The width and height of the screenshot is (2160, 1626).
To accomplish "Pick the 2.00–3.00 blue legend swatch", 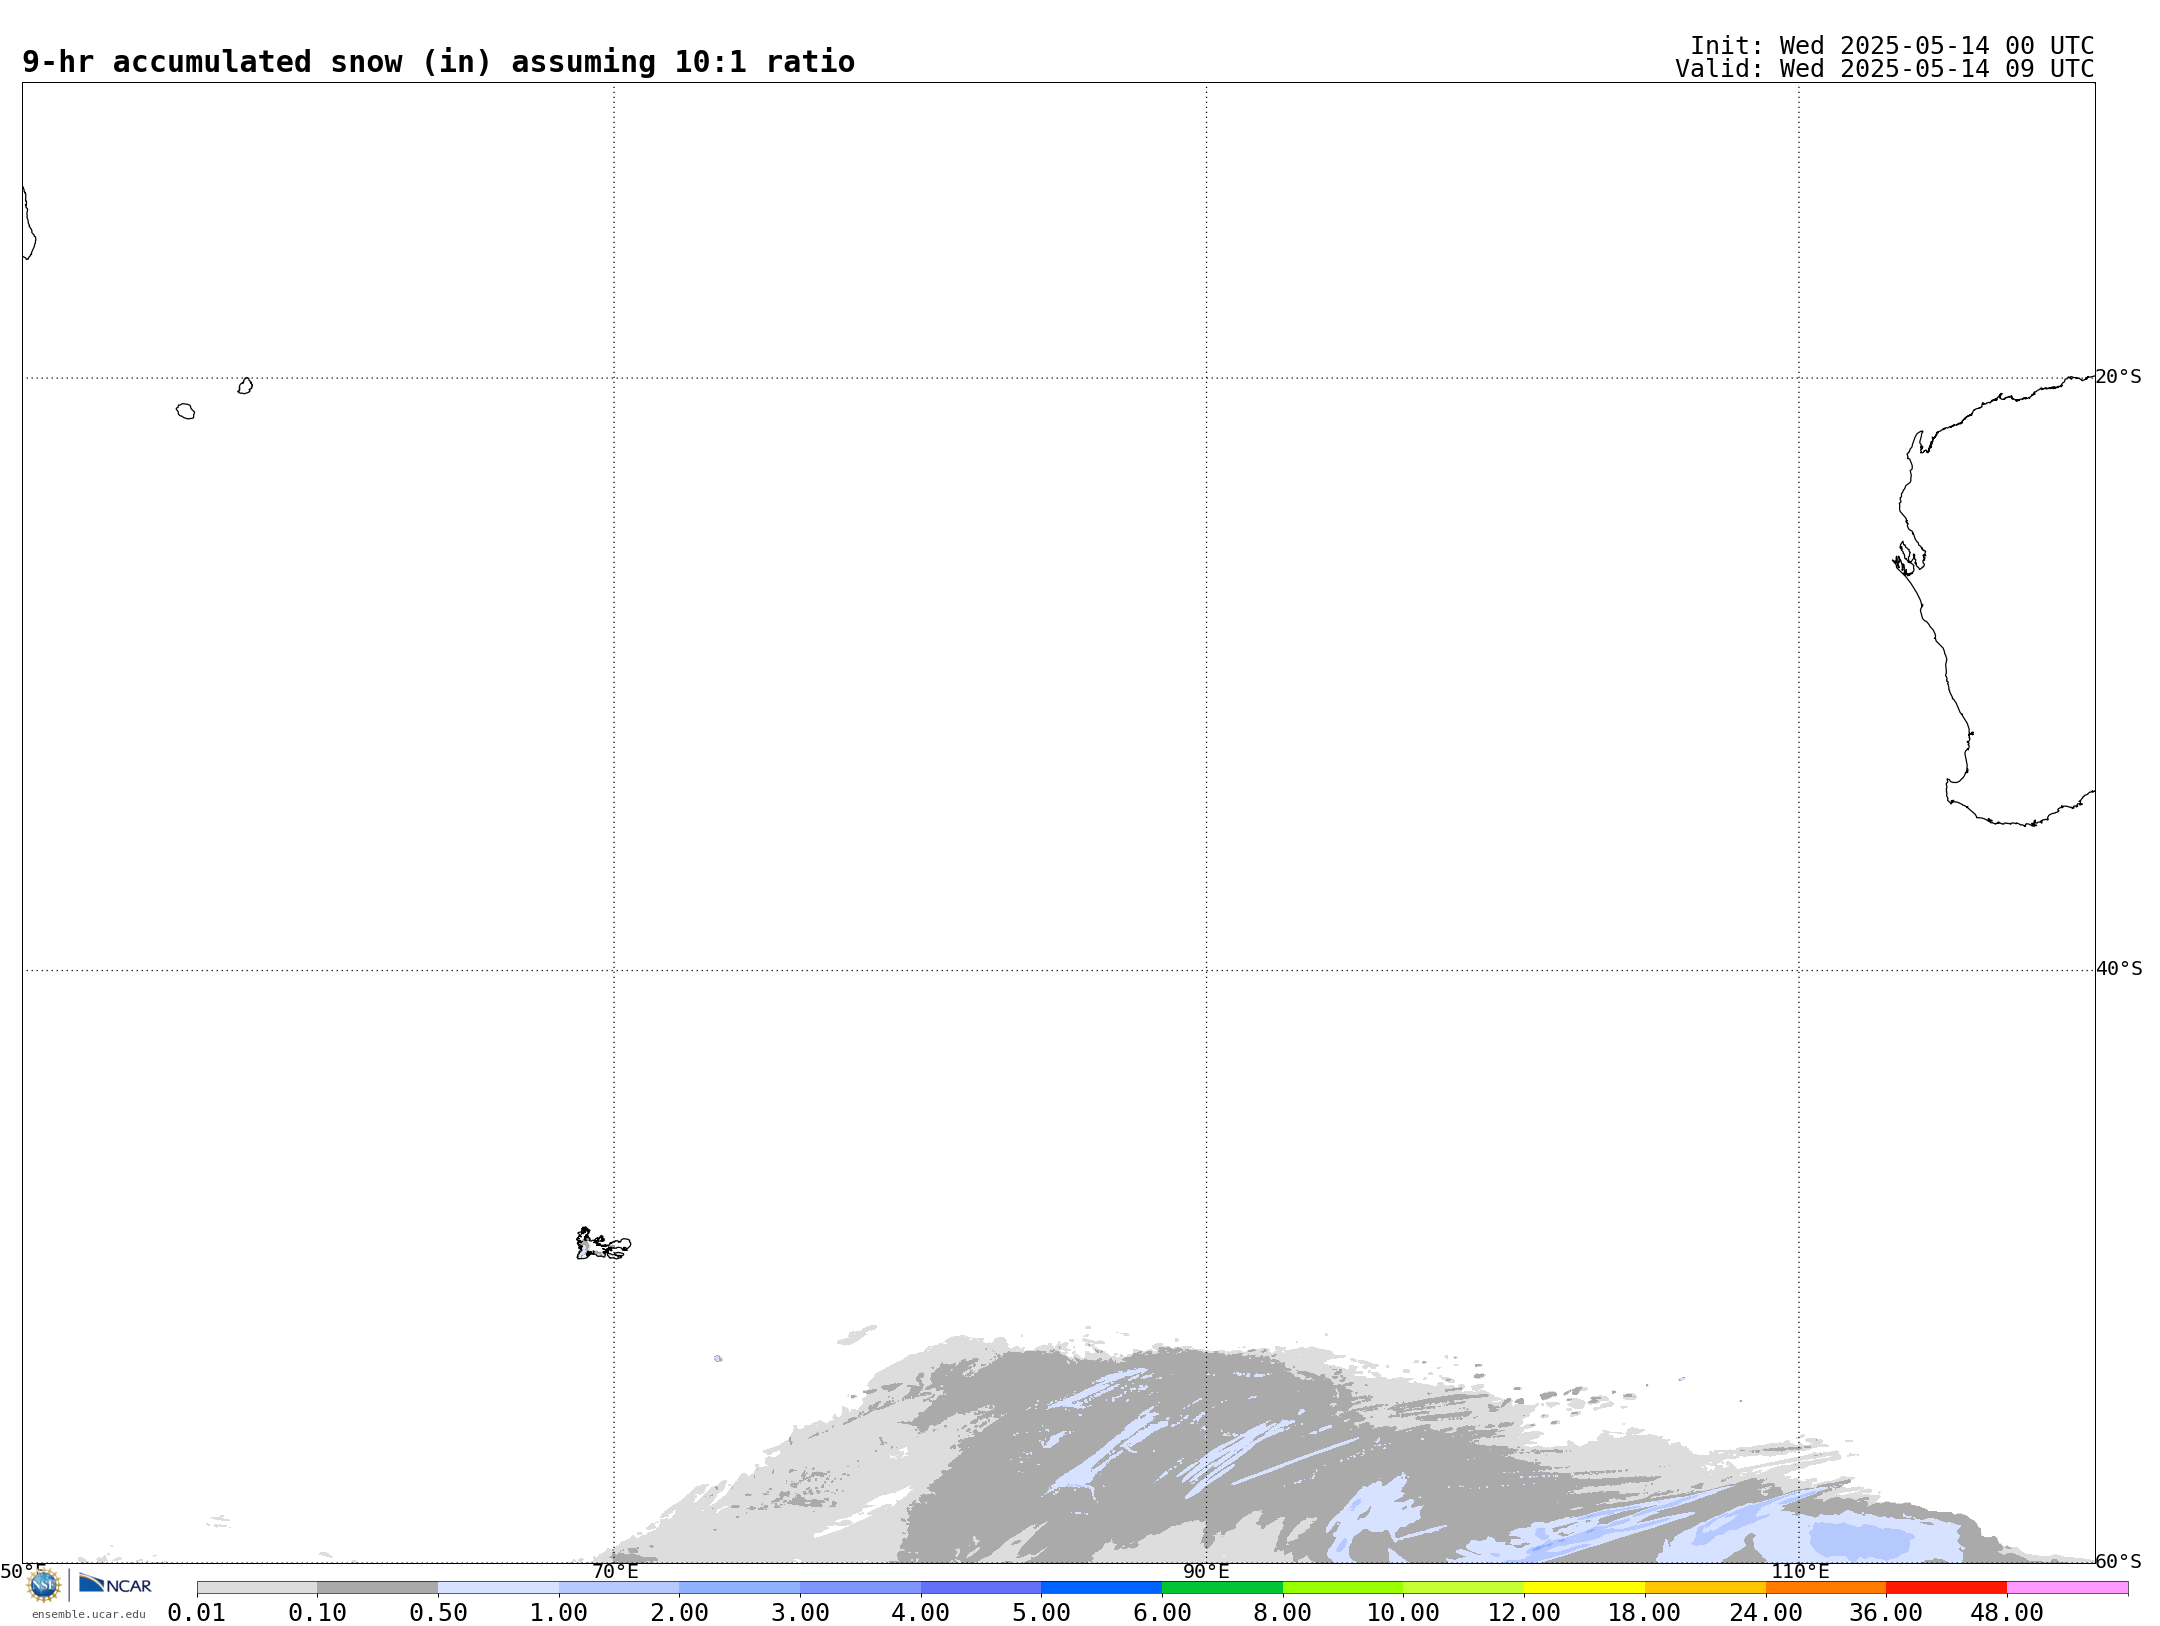I will (x=740, y=1588).
